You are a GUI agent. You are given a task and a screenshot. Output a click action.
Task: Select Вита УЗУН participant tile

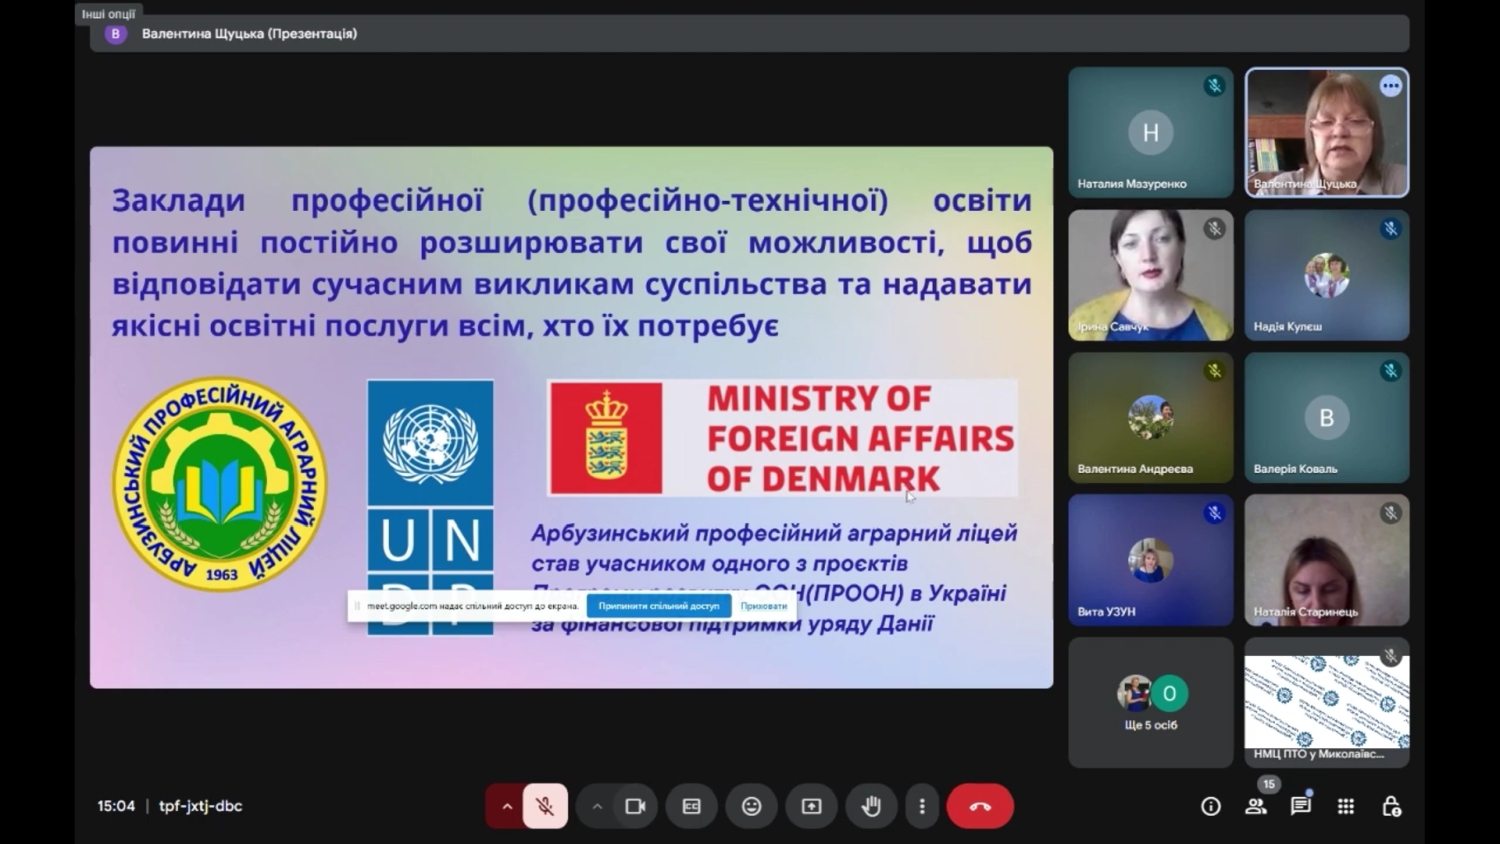coord(1151,560)
